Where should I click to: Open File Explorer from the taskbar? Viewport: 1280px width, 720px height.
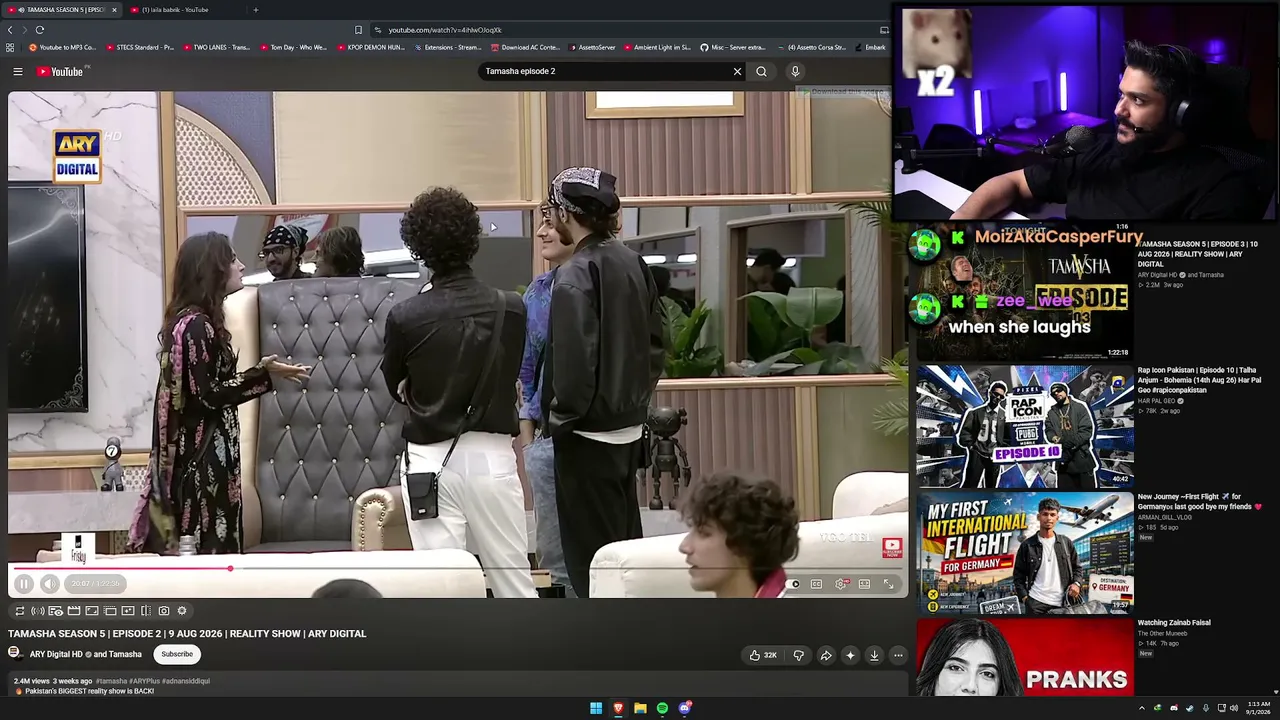coord(640,708)
